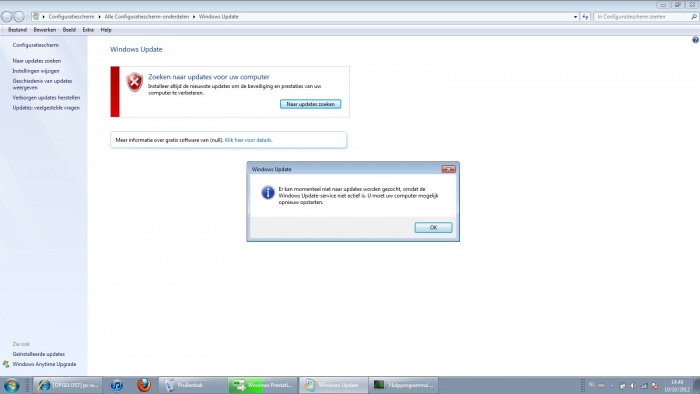The image size is (700, 394).
Task: Click the refresh button beside address bar
Action: coord(585,17)
